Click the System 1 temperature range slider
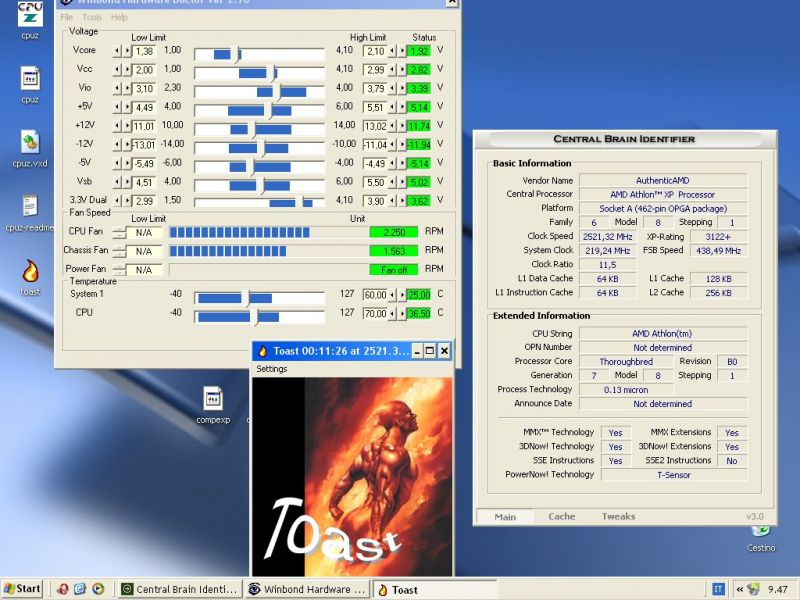 tap(259, 297)
